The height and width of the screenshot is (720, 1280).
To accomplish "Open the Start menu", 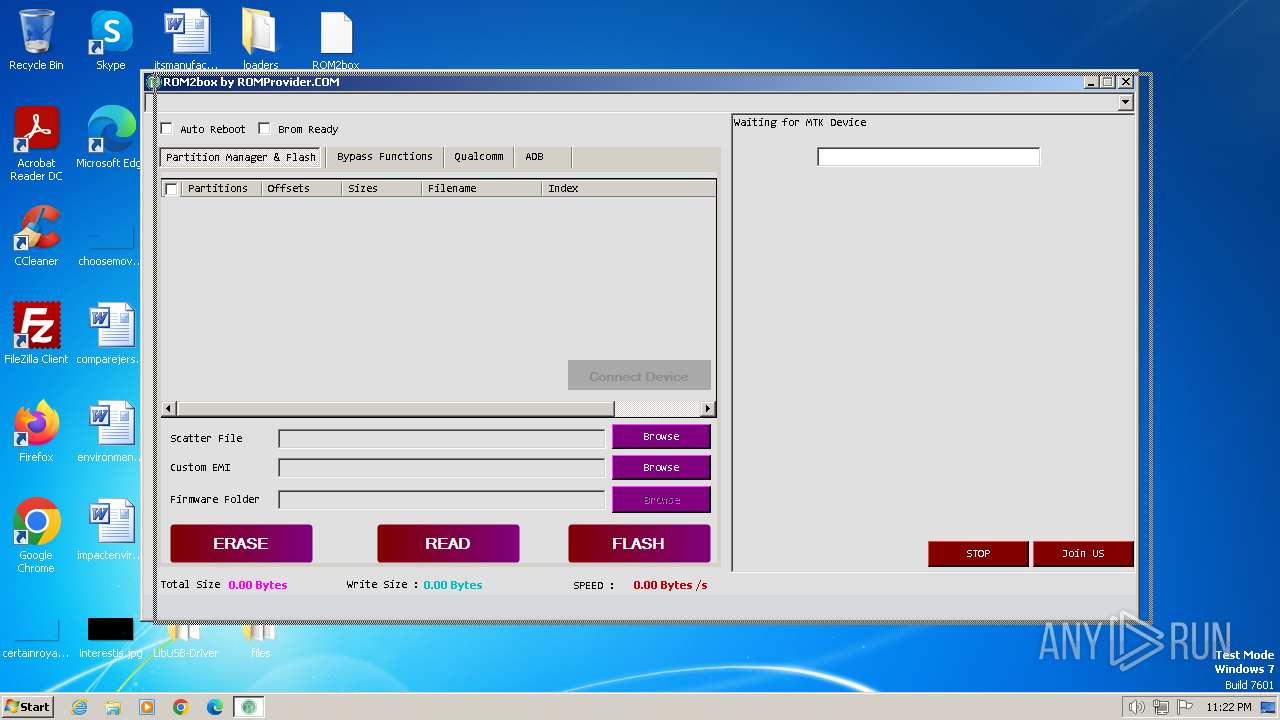I will pos(27,707).
